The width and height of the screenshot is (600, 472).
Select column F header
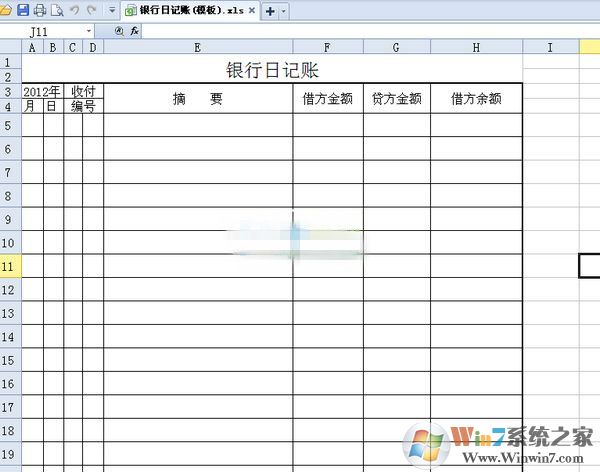[328, 47]
